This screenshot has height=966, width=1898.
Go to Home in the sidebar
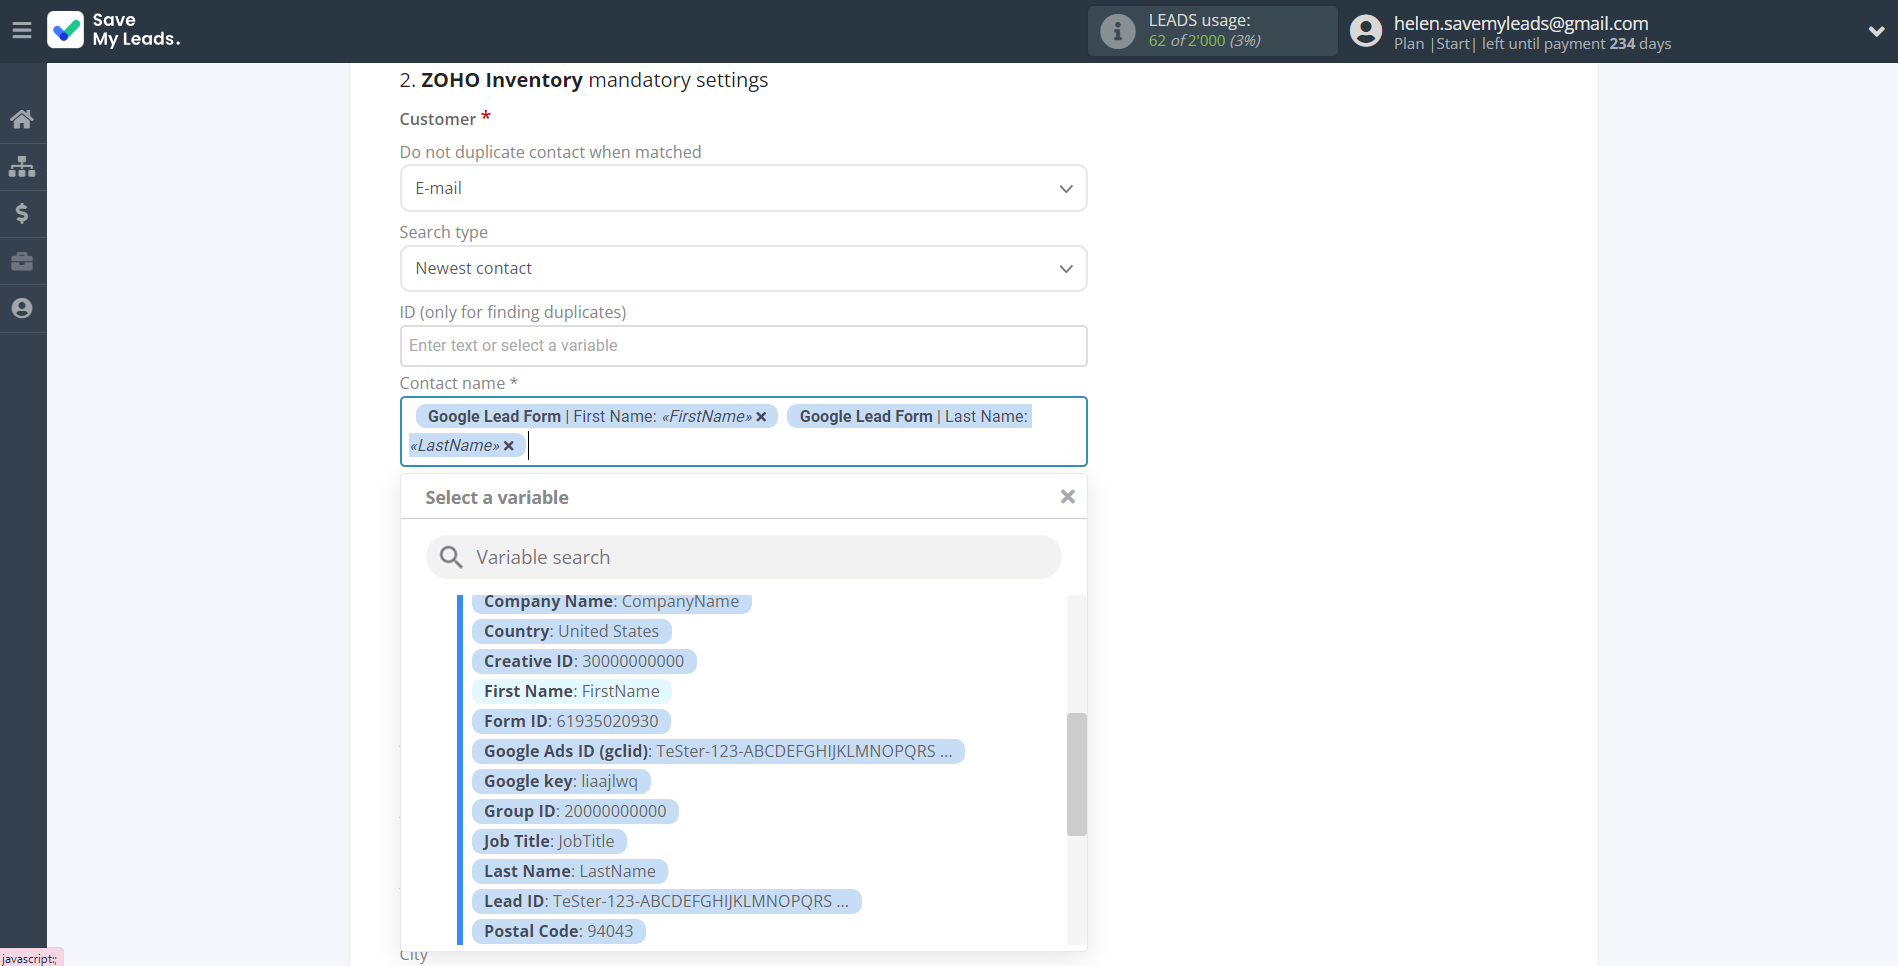[22, 119]
